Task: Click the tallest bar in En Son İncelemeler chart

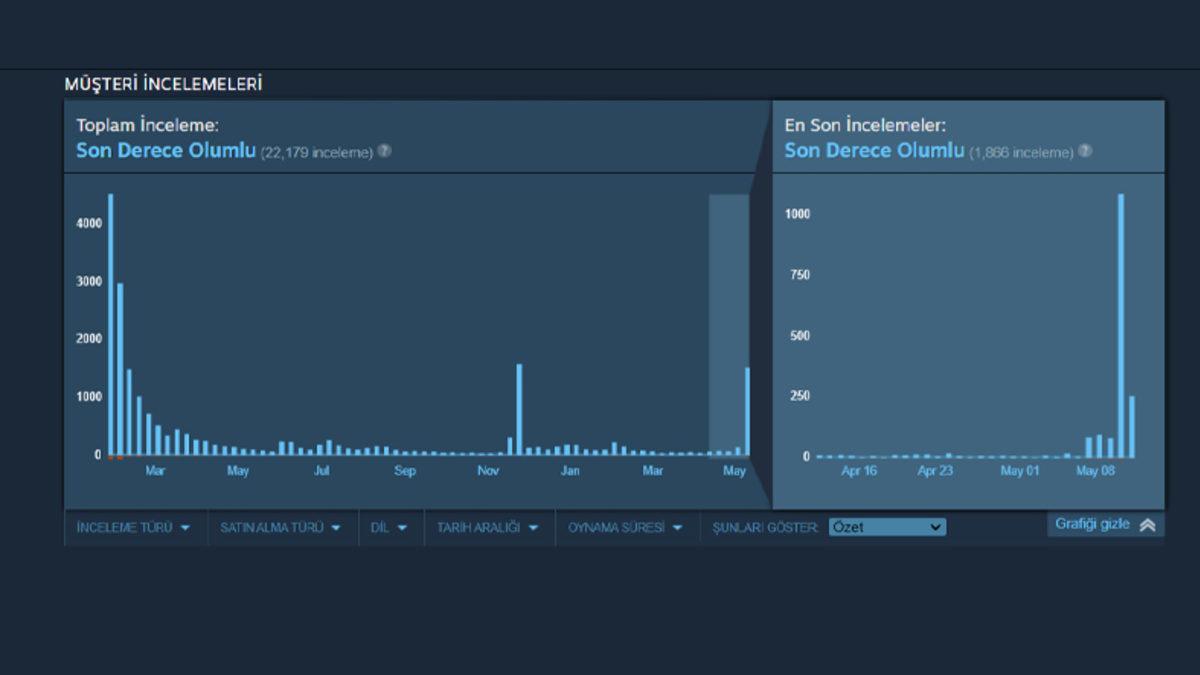Action: point(1122,320)
